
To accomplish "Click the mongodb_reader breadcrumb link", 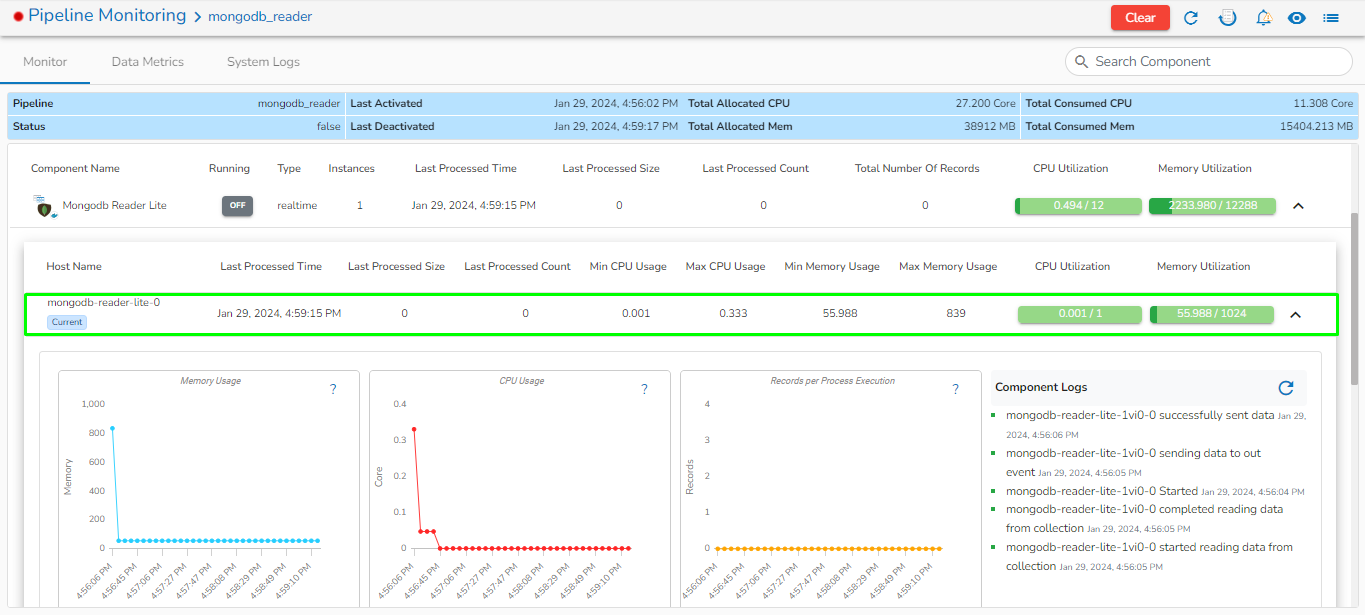I will click(x=259, y=17).
